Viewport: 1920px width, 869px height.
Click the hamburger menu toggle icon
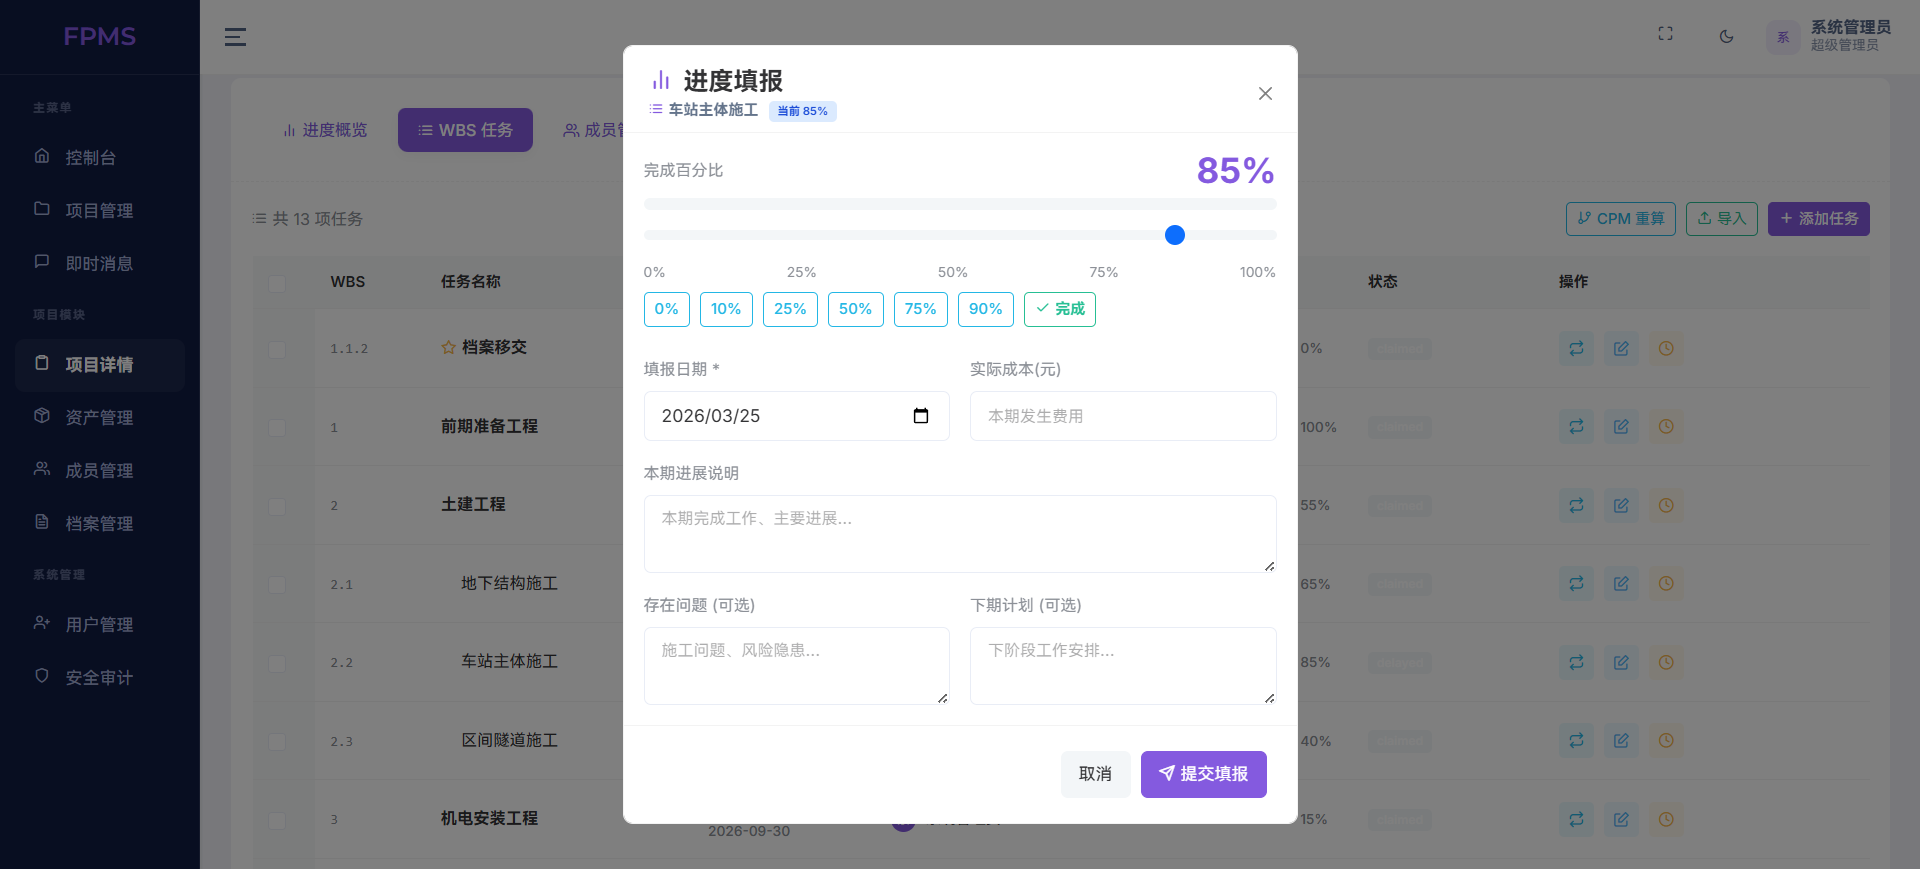point(235,37)
